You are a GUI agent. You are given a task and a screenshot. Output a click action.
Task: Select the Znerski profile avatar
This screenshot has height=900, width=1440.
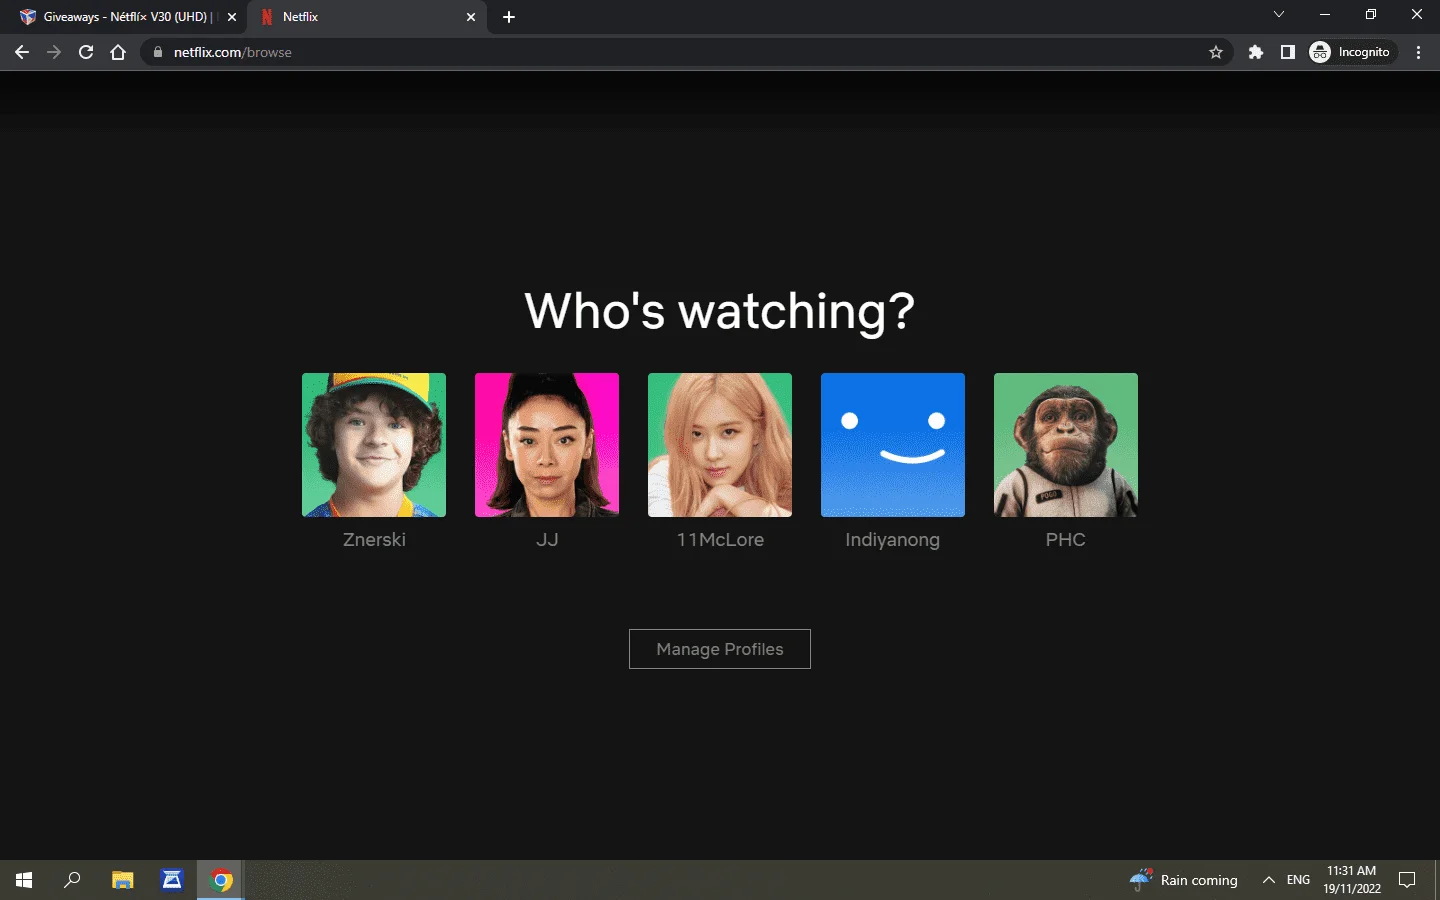point(374,445)
